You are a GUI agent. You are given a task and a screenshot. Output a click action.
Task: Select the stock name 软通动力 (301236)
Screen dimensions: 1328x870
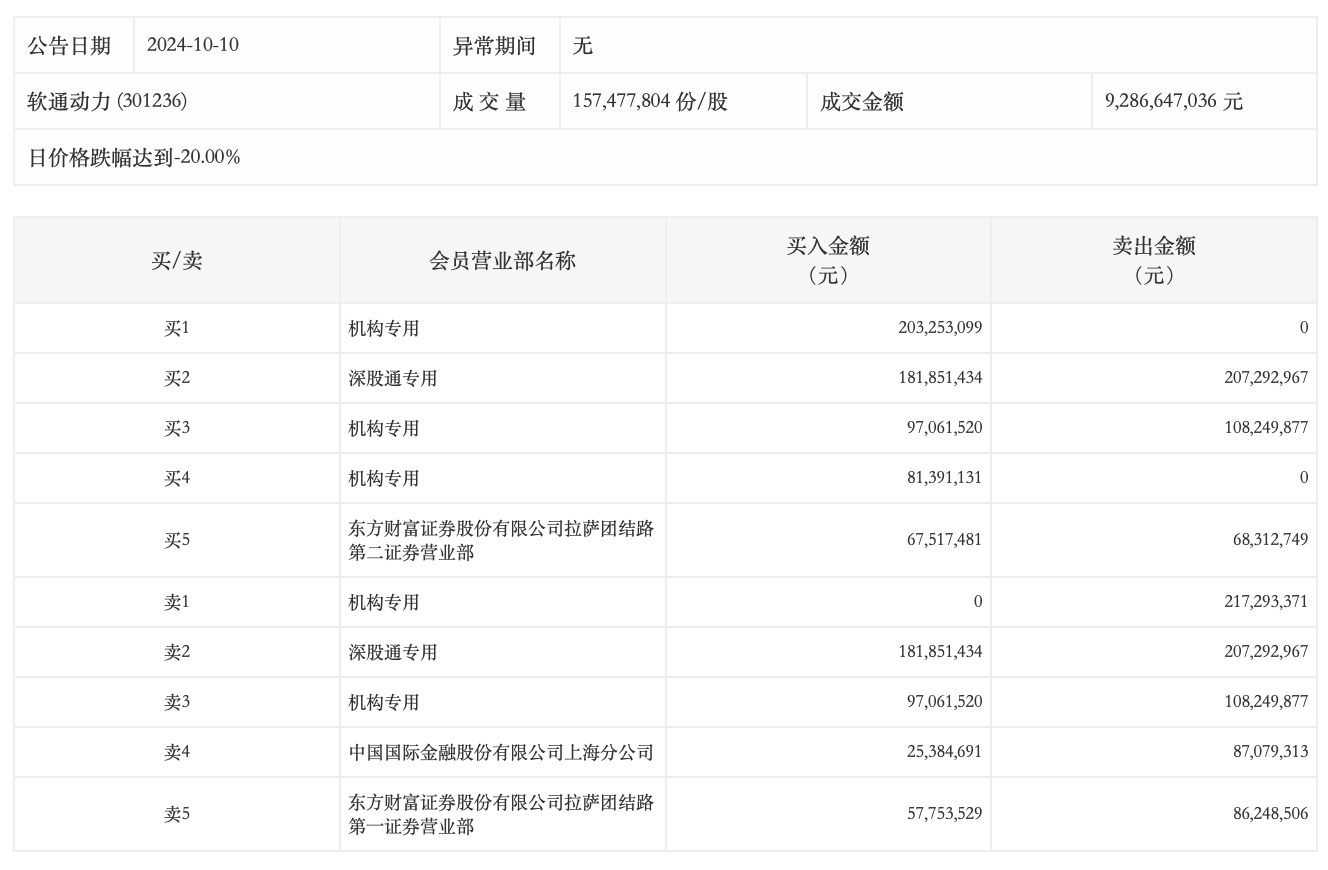click(x=107, y=101)
